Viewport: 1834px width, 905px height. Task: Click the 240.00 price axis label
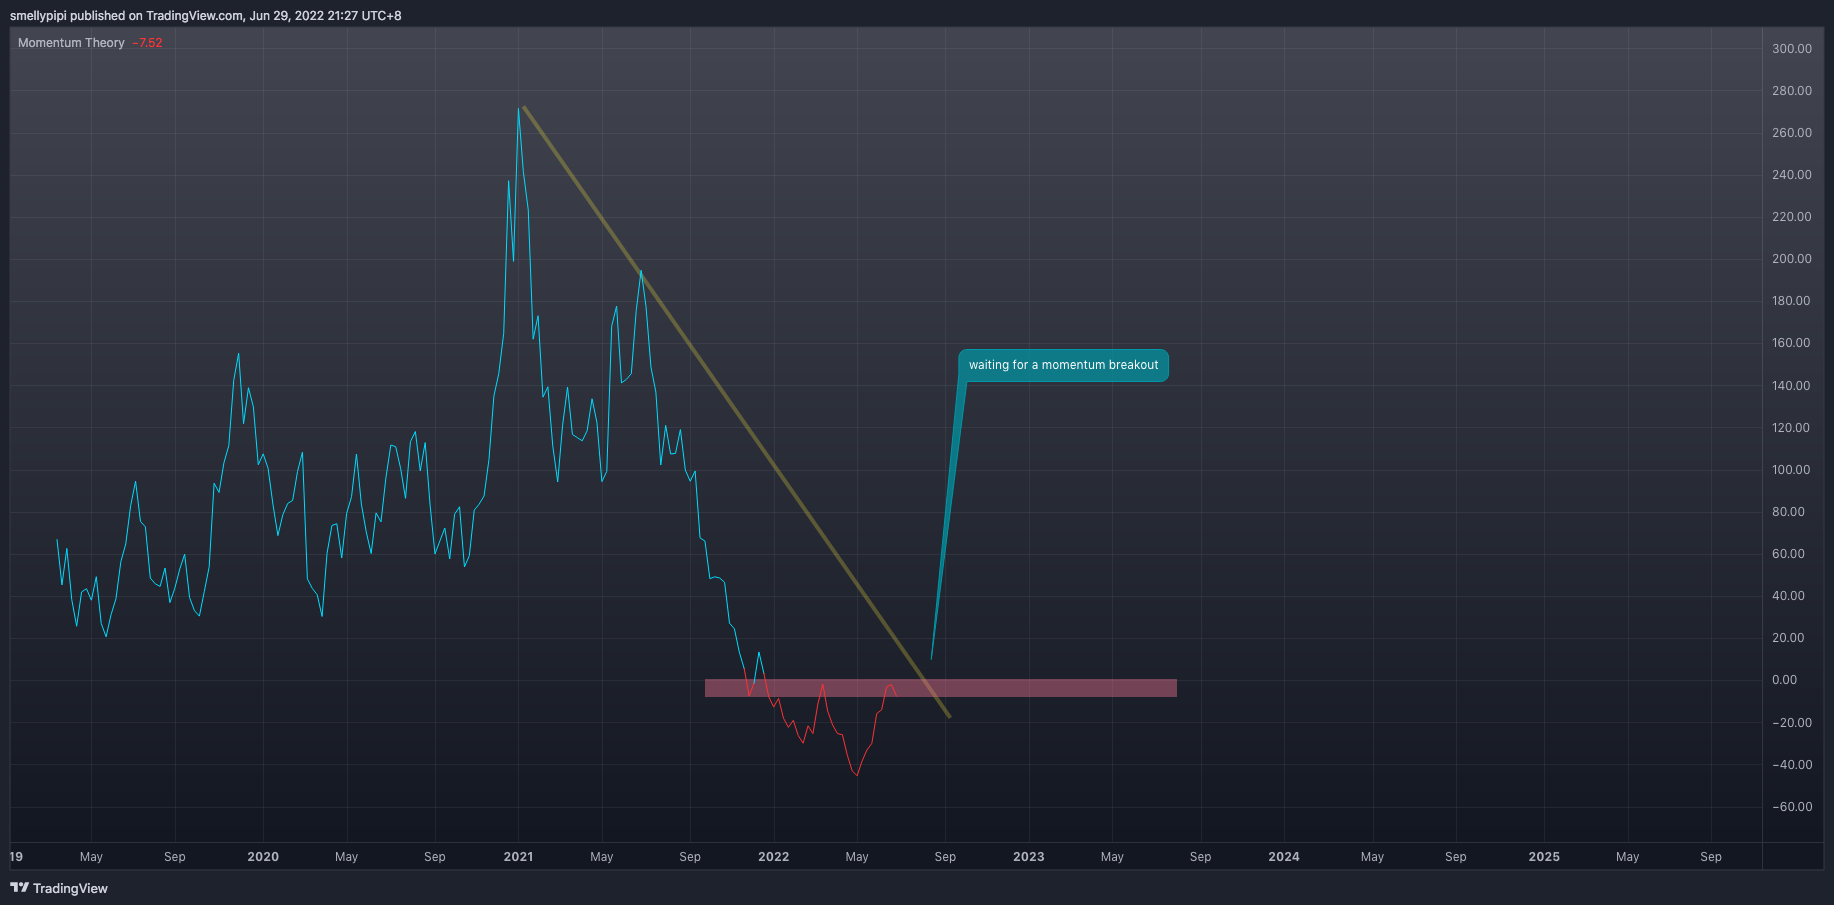1792,174
